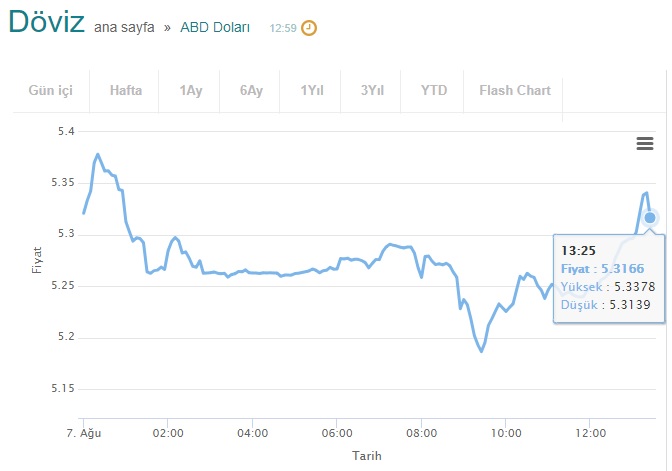Open the 3Yıl chart view
Screen dimensions: 672x471
371,90
